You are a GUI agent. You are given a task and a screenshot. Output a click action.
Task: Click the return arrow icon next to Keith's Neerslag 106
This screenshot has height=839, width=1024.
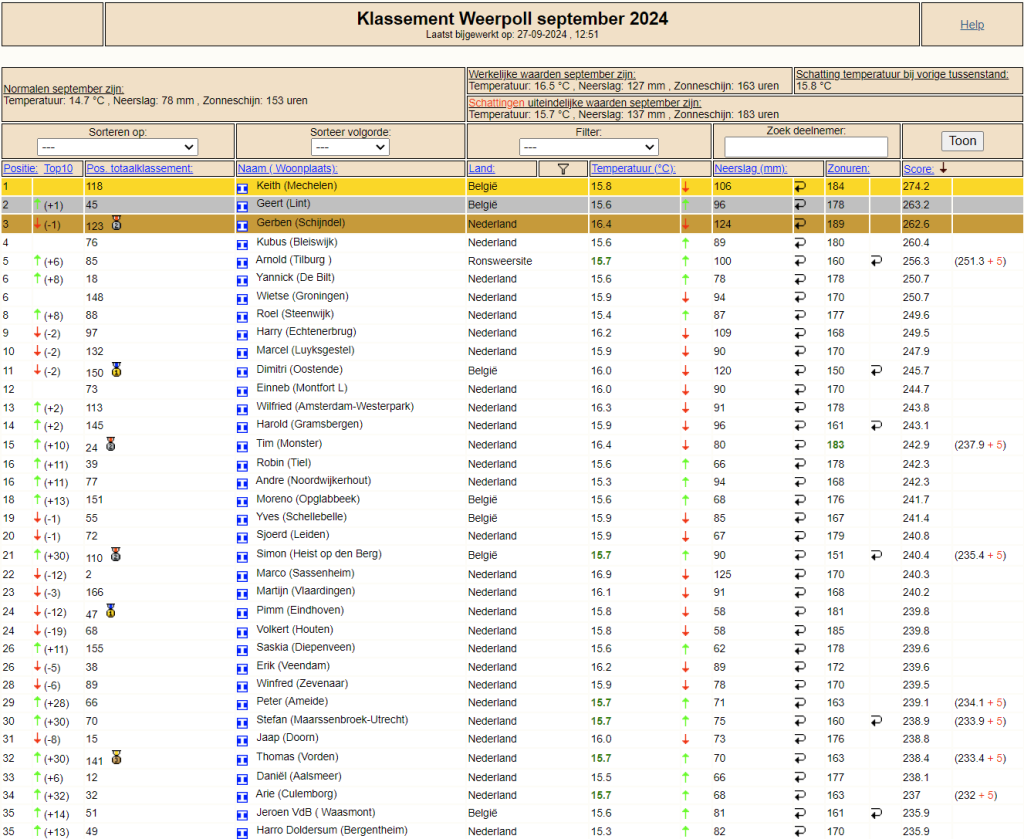800,187
